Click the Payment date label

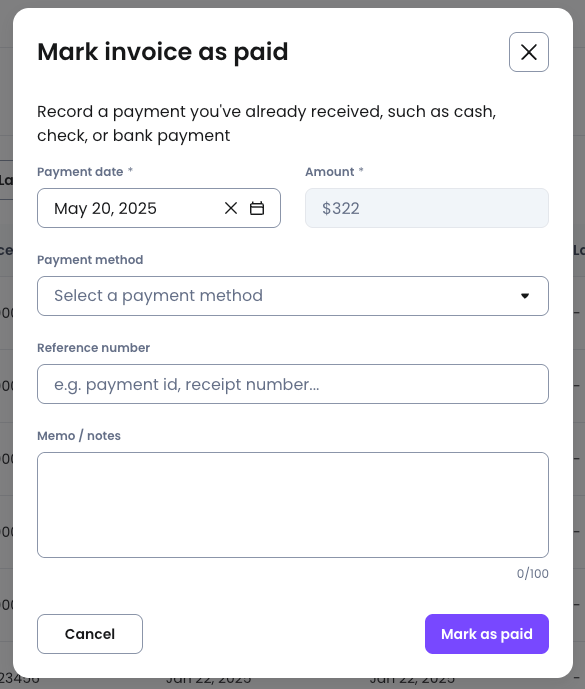click(80, 172)
